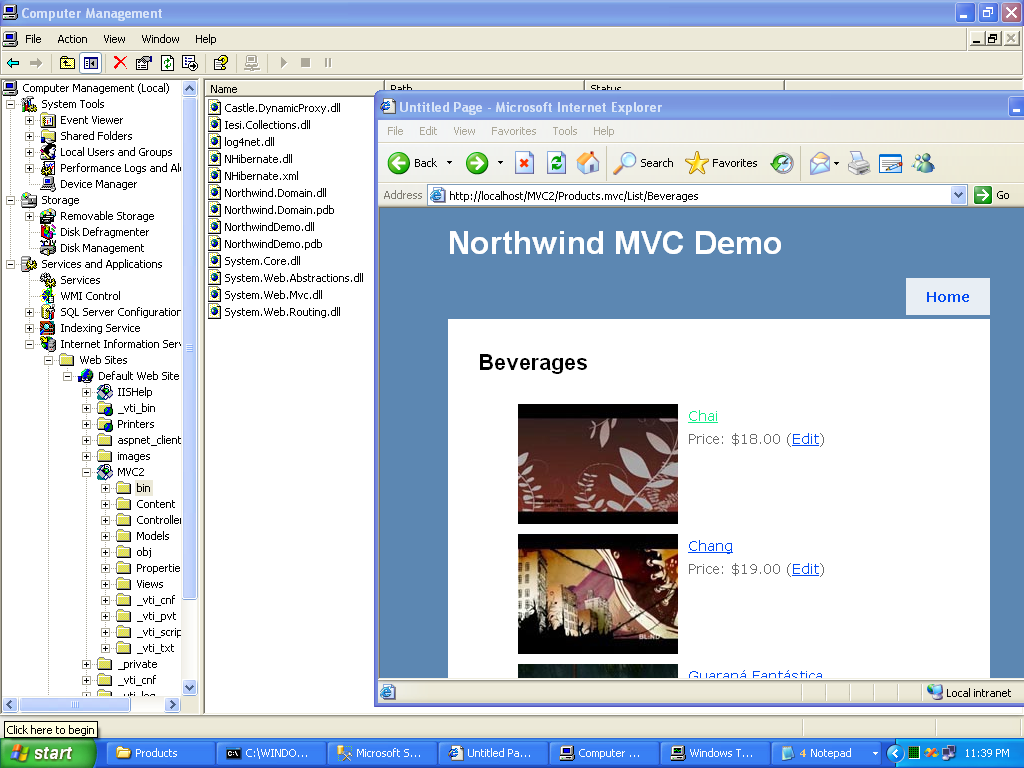Click the Edit link next to $18.00
This screenshot has width=1024, height=768.
805,439
